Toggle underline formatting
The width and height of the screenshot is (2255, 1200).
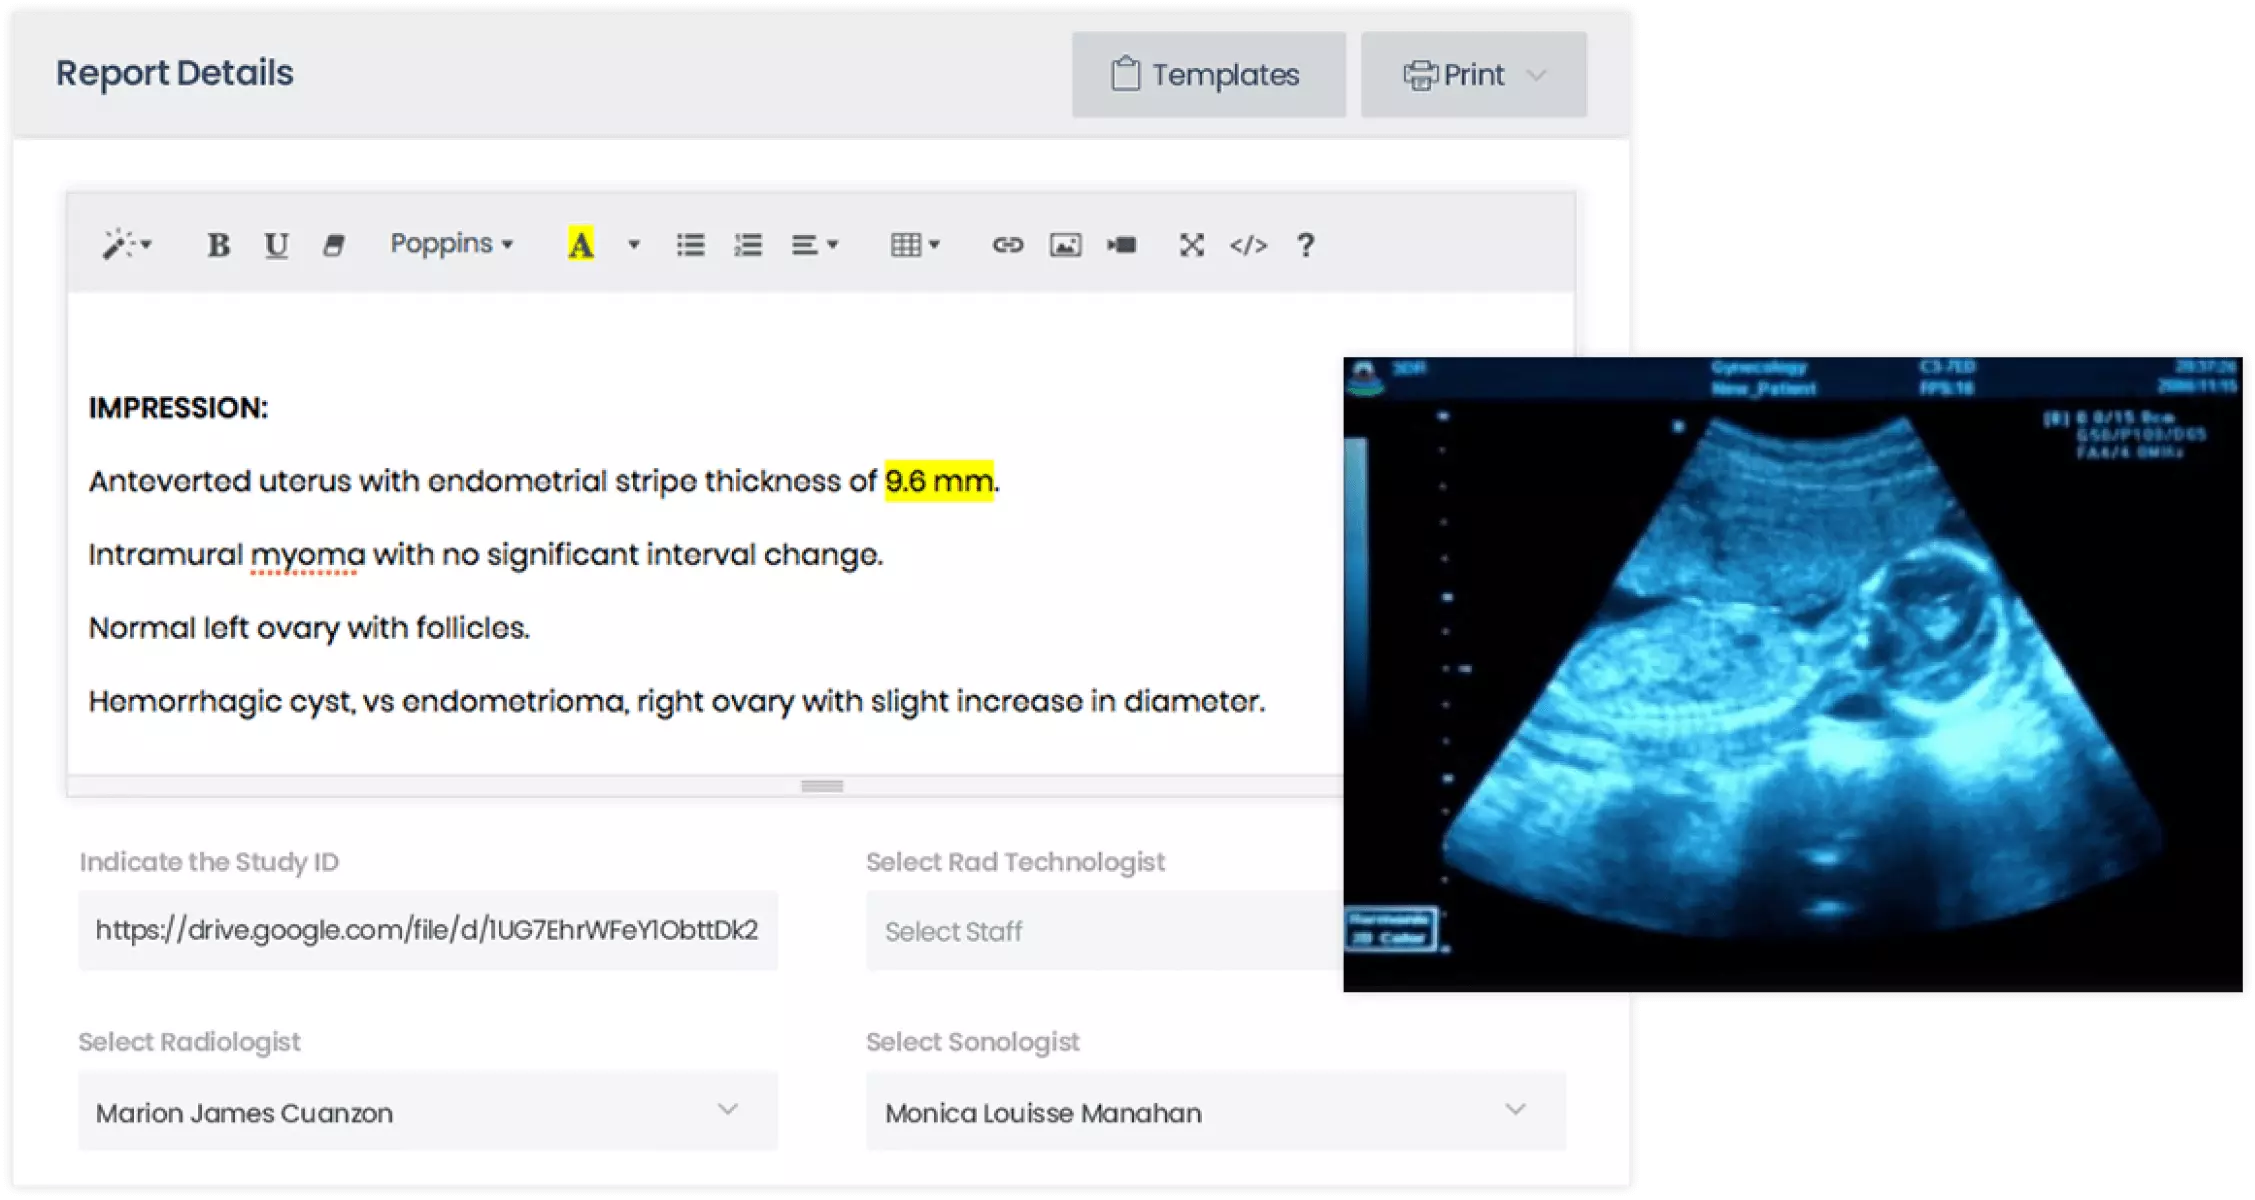pos(276,243)
